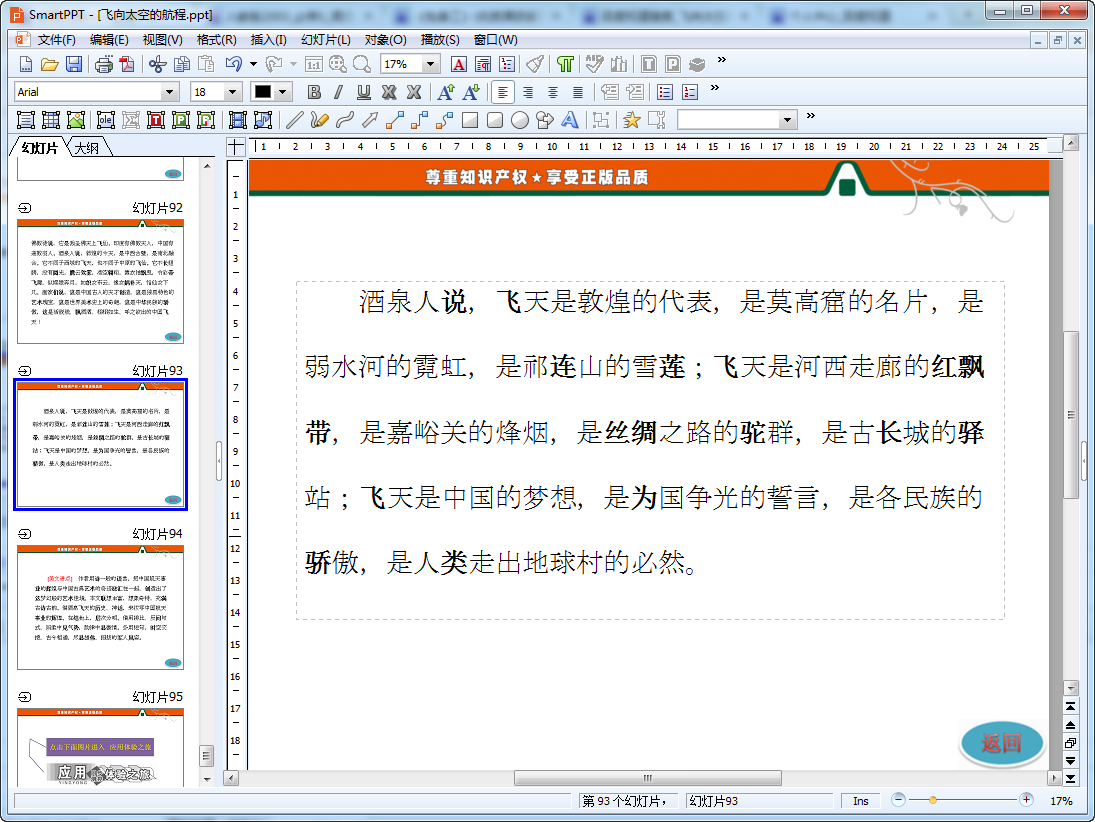1095x822 pixels.
Task: Insert OLE object icon
Action: pos(105,120)
